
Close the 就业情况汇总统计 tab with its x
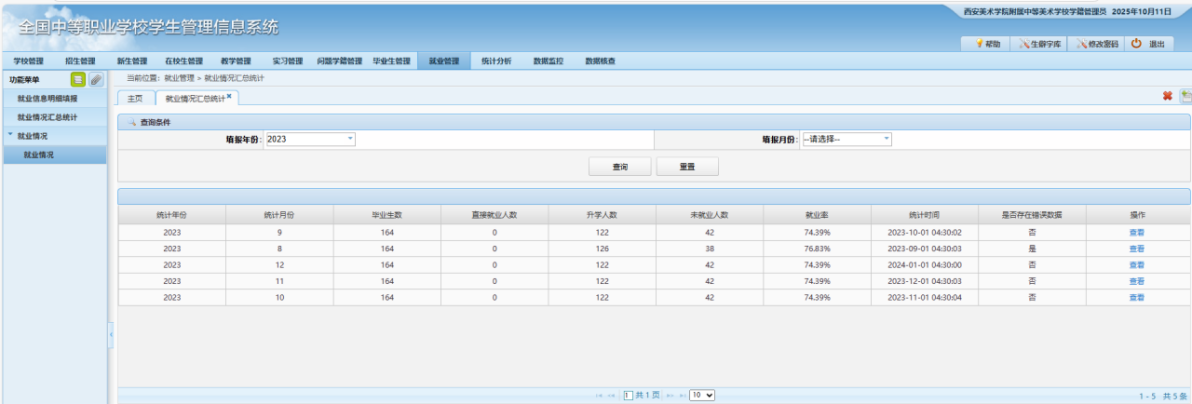[229, 96]
